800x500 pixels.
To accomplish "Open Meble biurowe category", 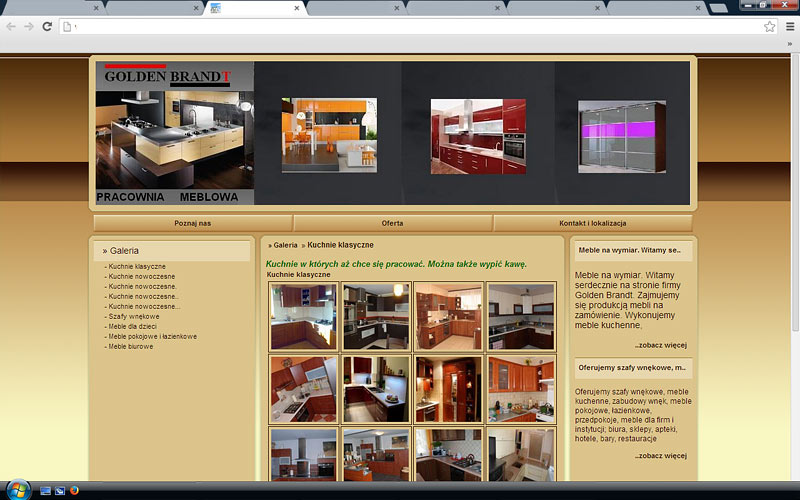I will [131, 346].
